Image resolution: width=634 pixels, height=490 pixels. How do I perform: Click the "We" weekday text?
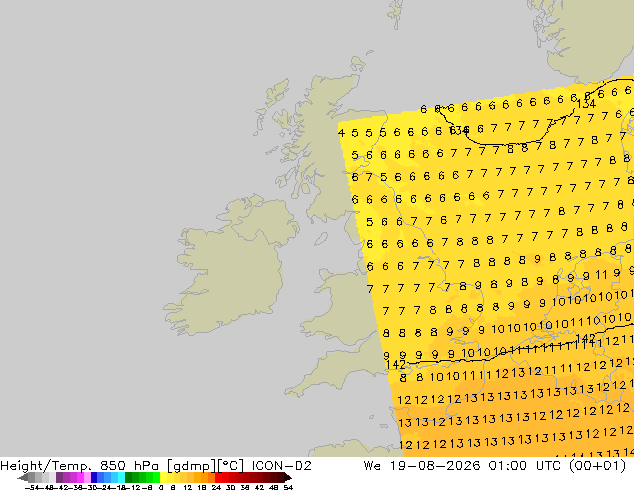point(372,465)
